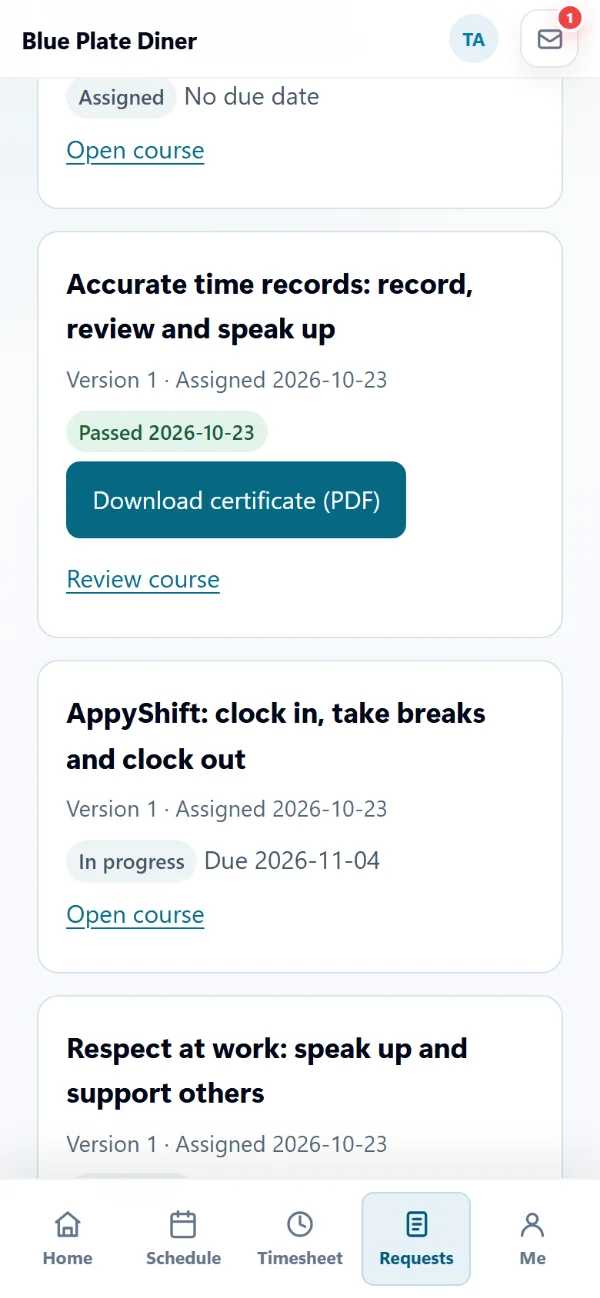Click version line under Accurate time records
The image size is (600, 1298).
point(227,380)
